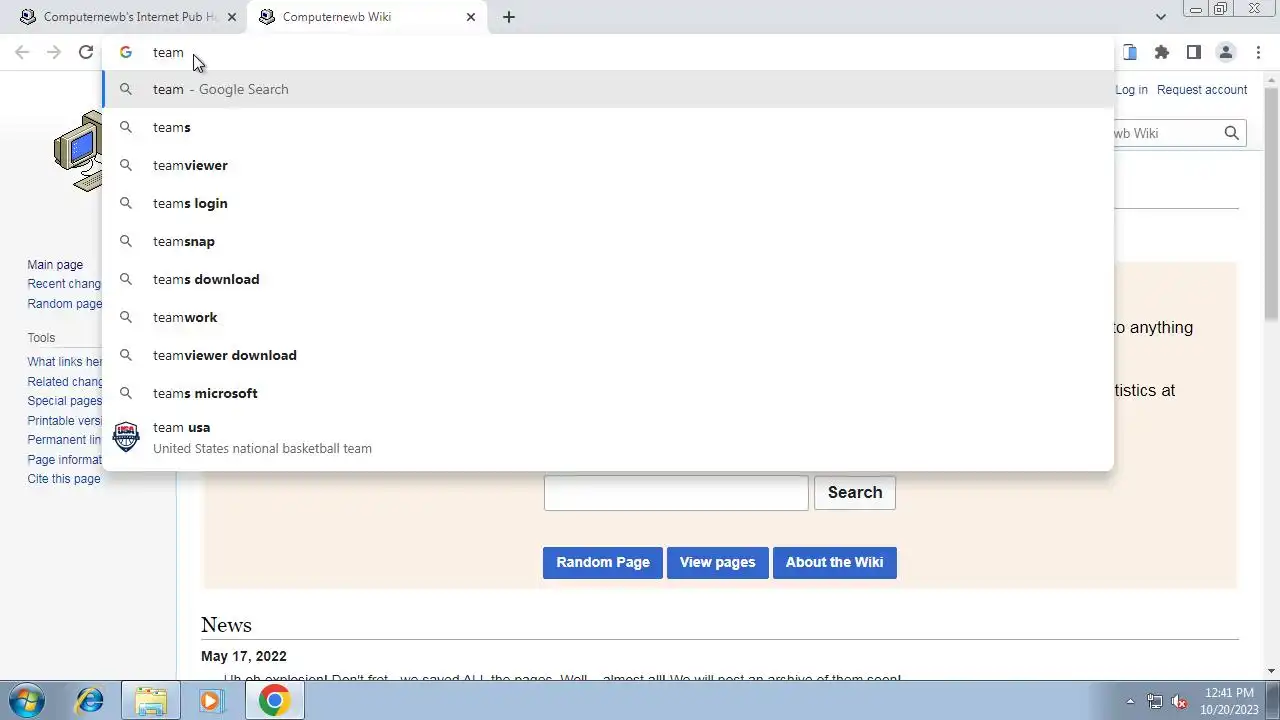This screenshot has width=1280, height=720.
Task: Click the network tray icon
Action: pos(1155,701)
